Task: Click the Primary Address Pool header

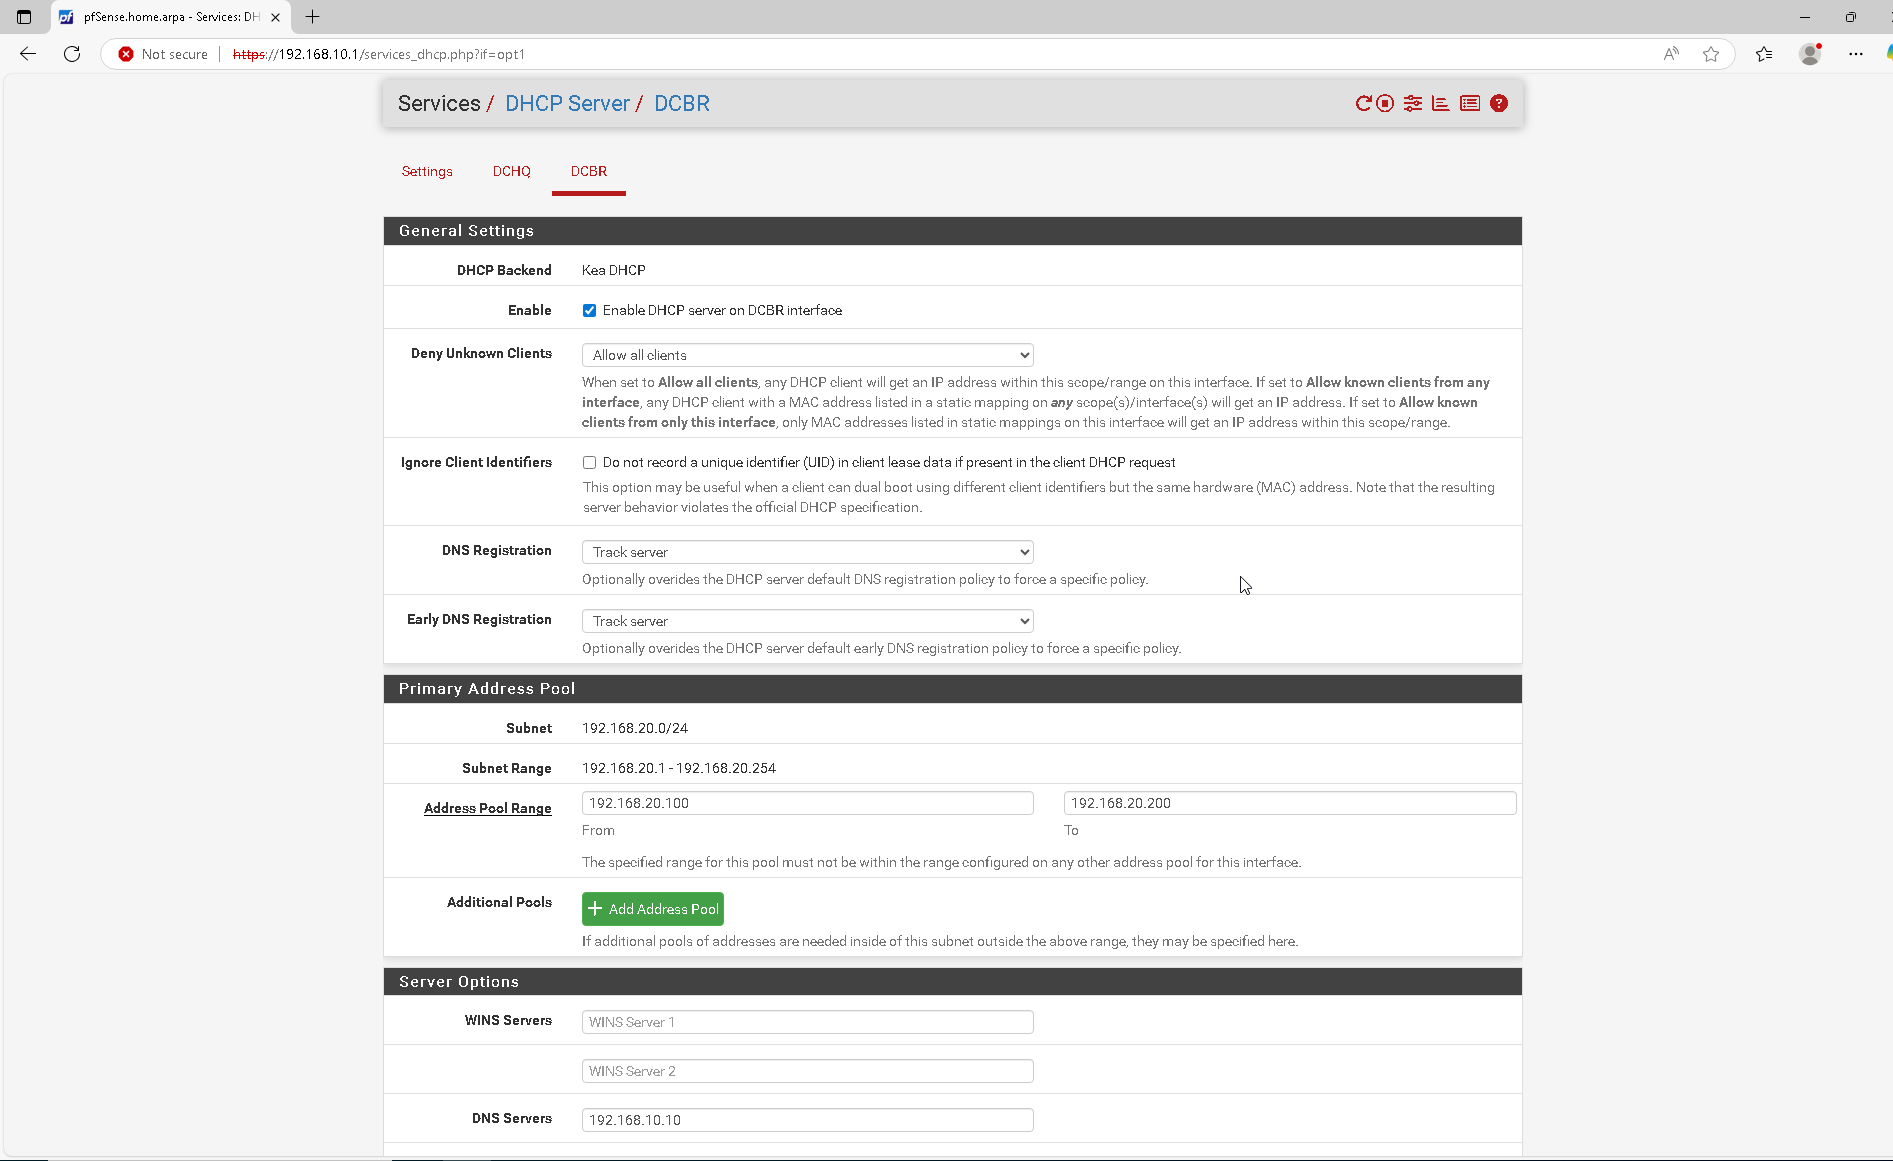Action: click(x=953, y=689)
